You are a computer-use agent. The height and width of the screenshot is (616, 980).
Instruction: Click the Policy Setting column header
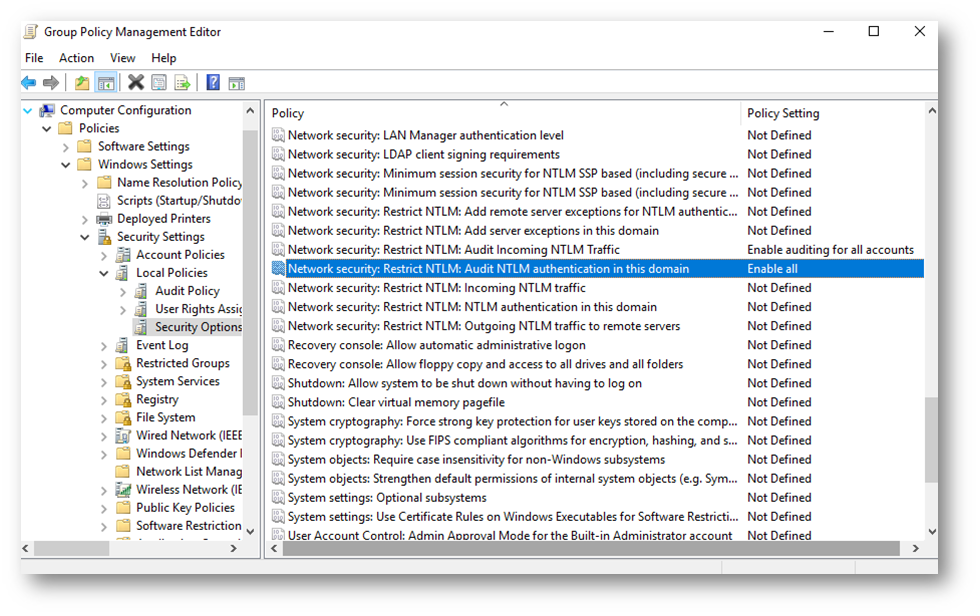(x=783, y=113)
